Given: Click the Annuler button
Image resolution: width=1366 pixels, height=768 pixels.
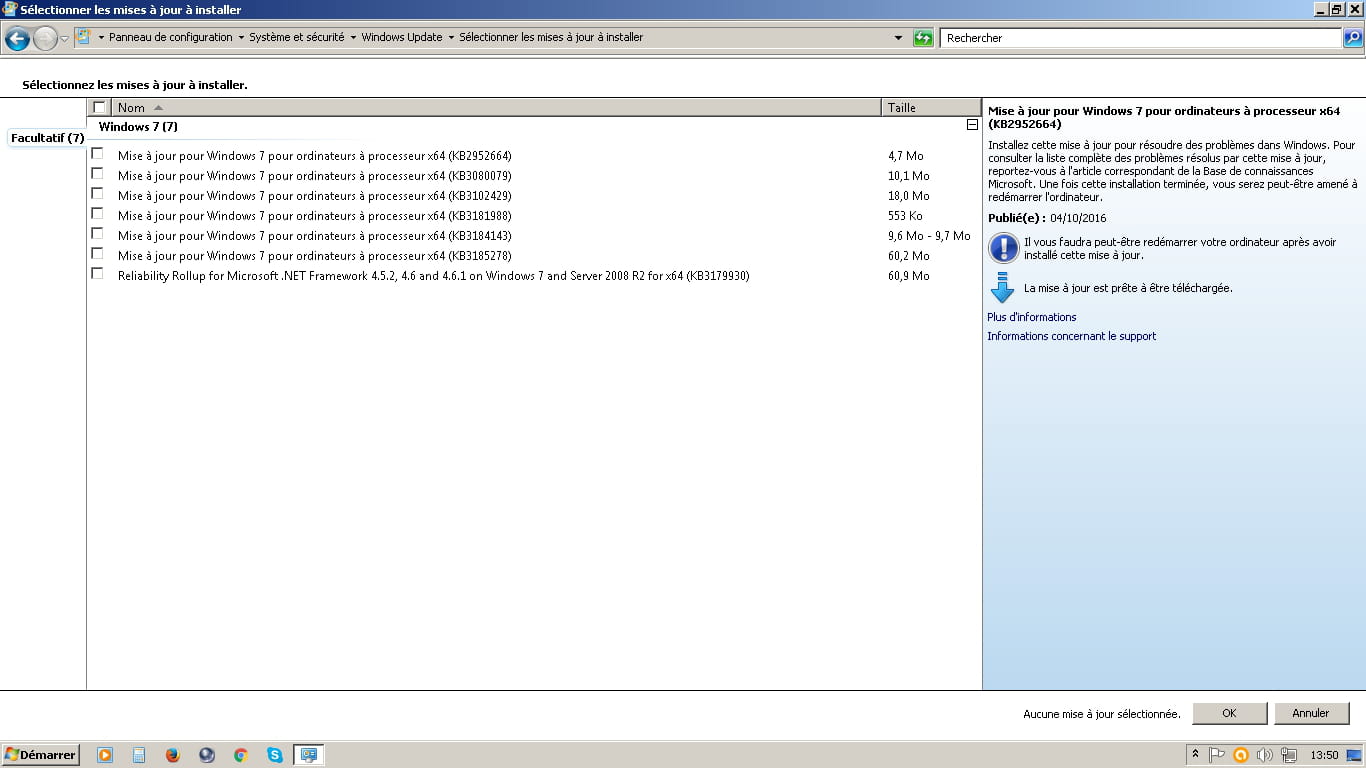Looking at the screenshot, I should click(1310, 713).
